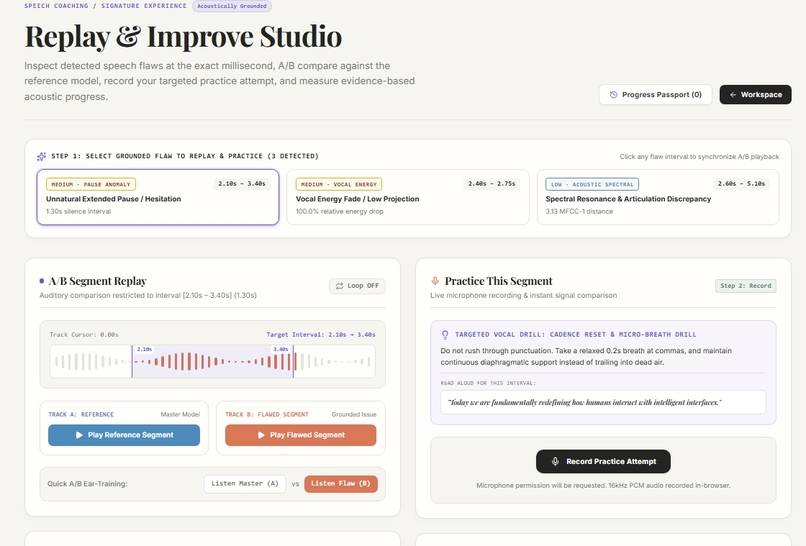The width and height of the screenshot is (806, 546).
Task: Go back to Workspace
Action: tap(755, 95)
